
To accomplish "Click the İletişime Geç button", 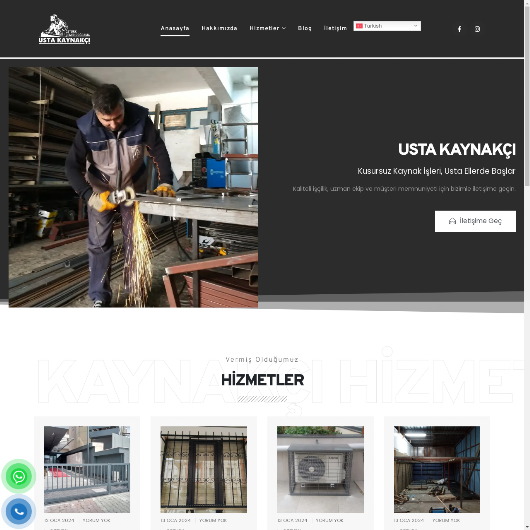I will [475, 221].
